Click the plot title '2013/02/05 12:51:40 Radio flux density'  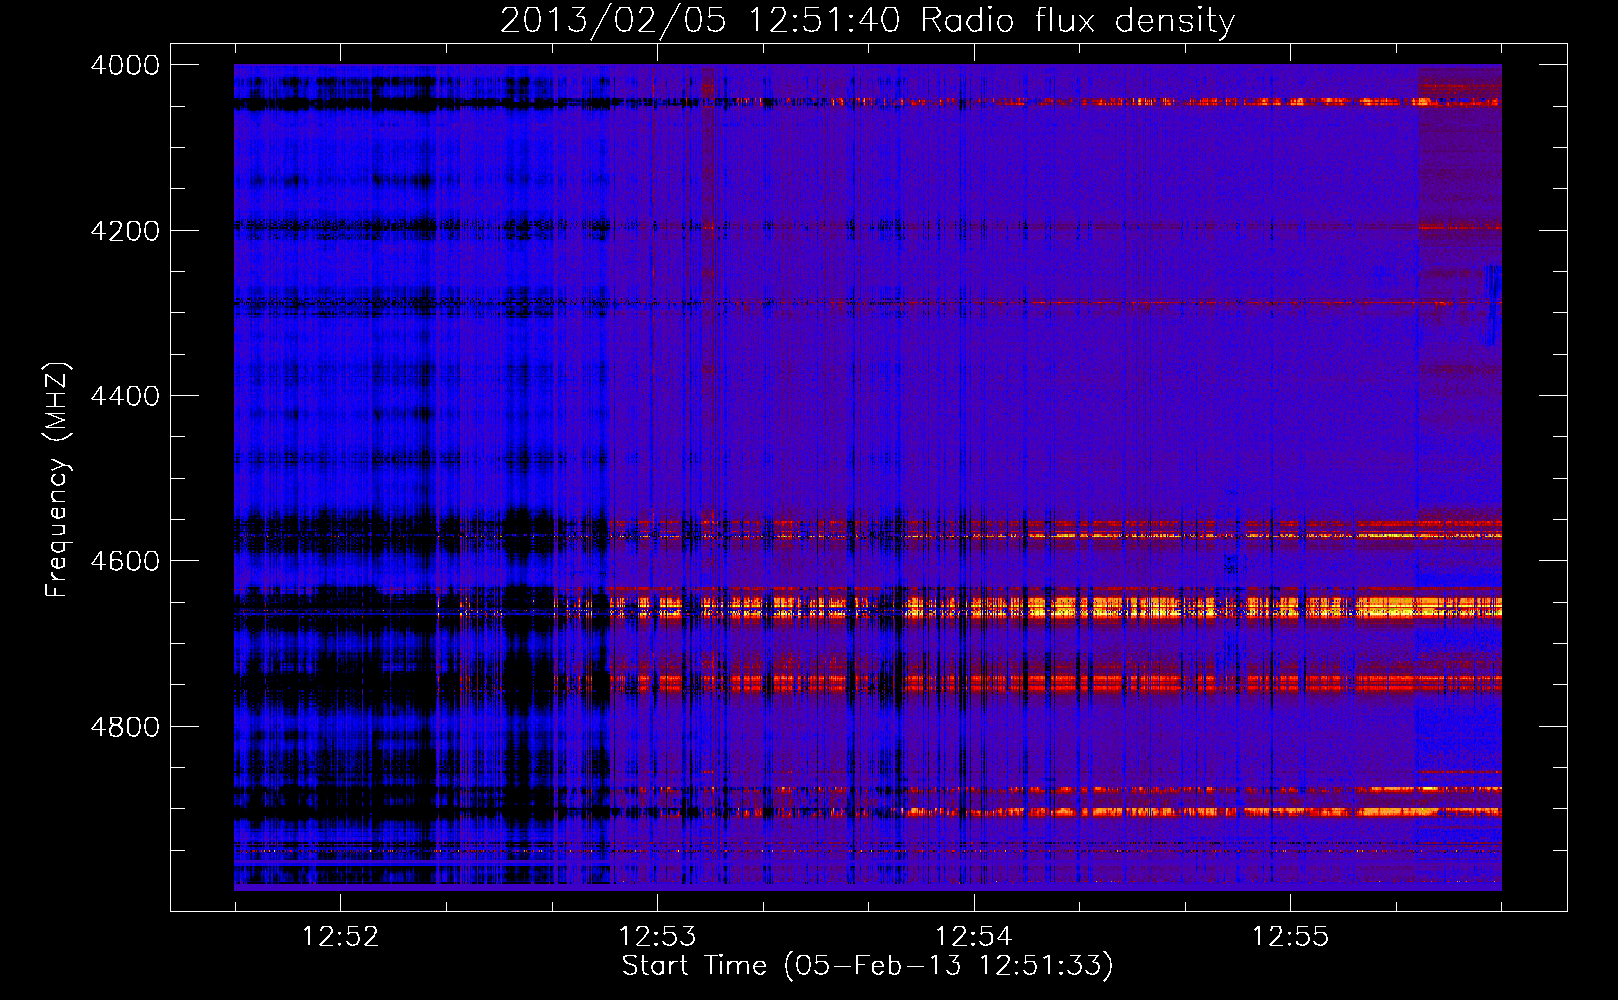[867, 21]
